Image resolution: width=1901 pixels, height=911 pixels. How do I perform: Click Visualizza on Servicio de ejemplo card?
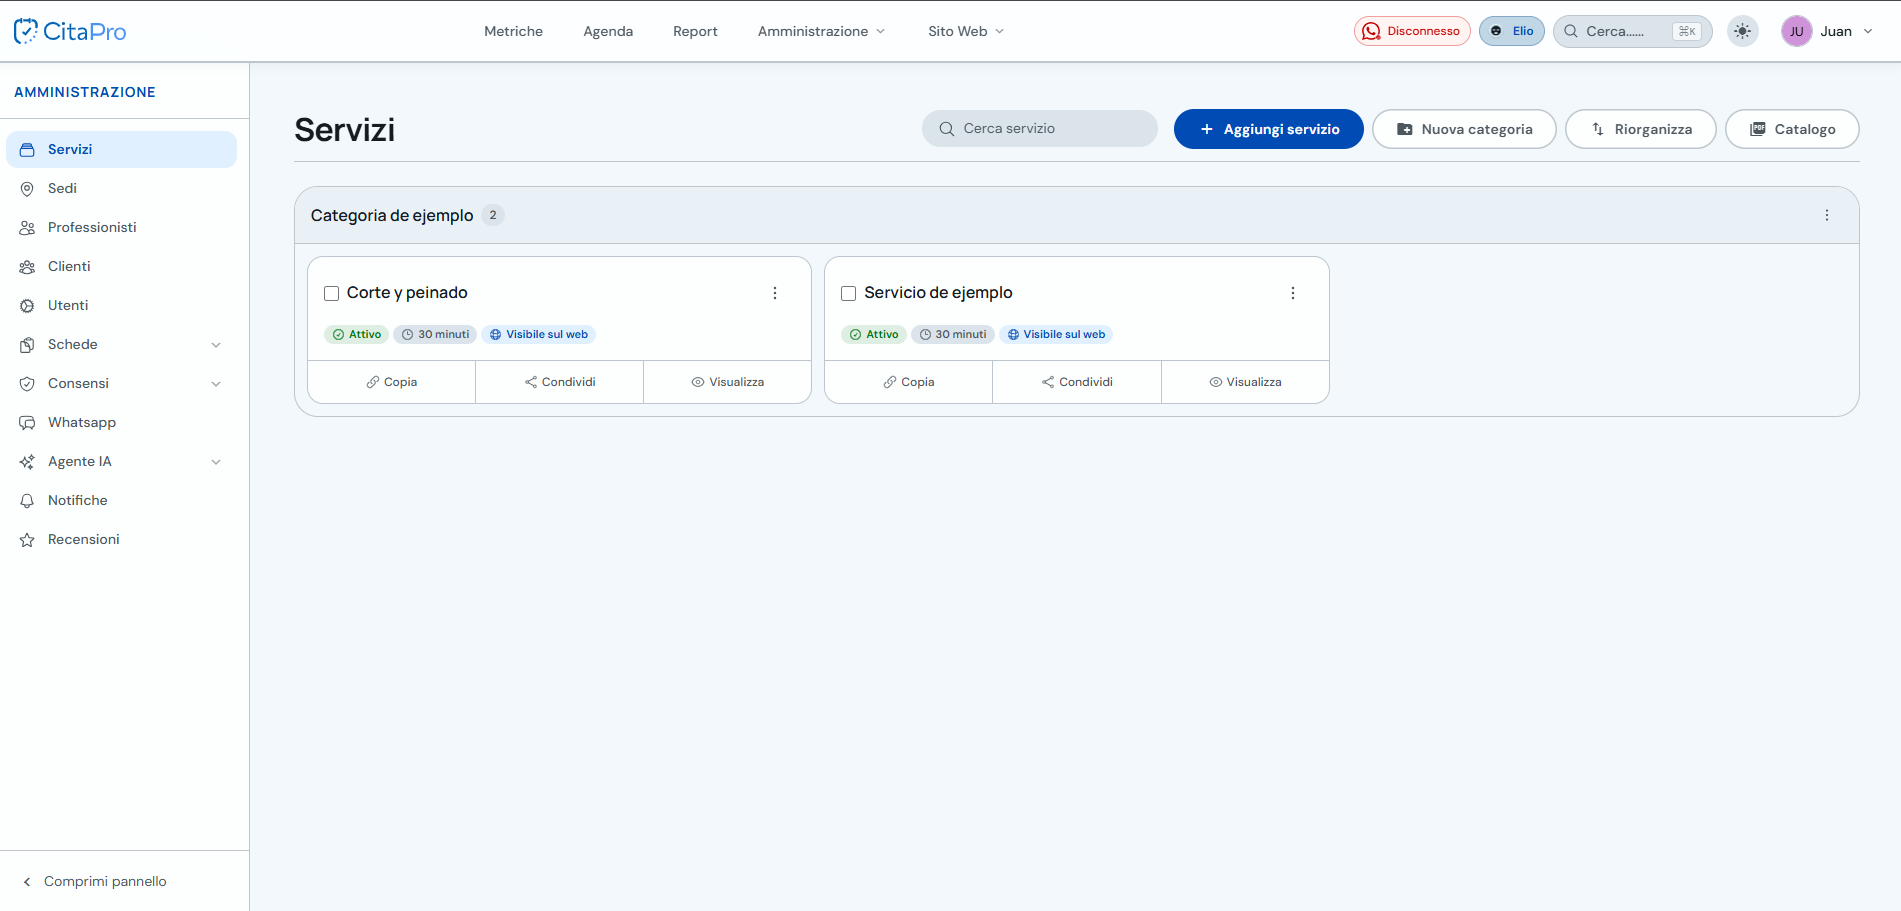coord(1245,382)
